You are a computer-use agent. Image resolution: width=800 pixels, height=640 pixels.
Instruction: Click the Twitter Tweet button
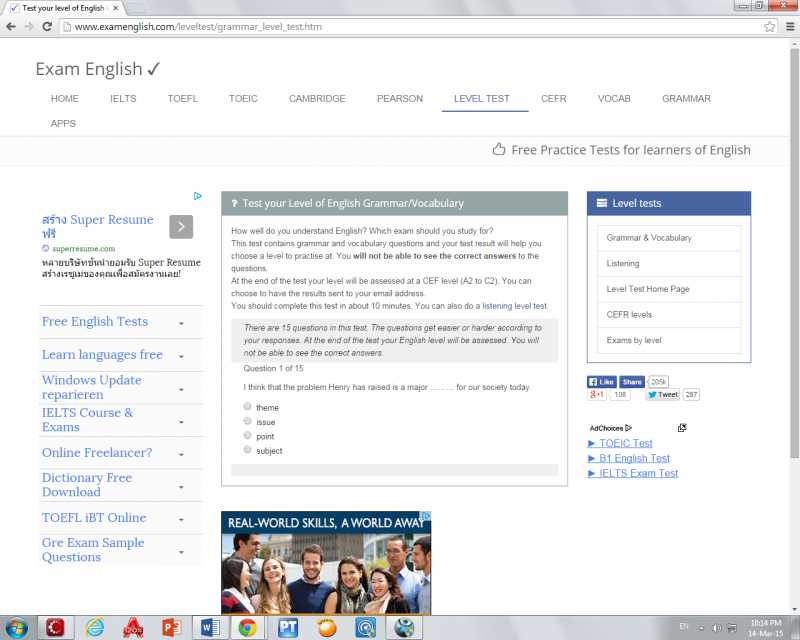(663, 395)
